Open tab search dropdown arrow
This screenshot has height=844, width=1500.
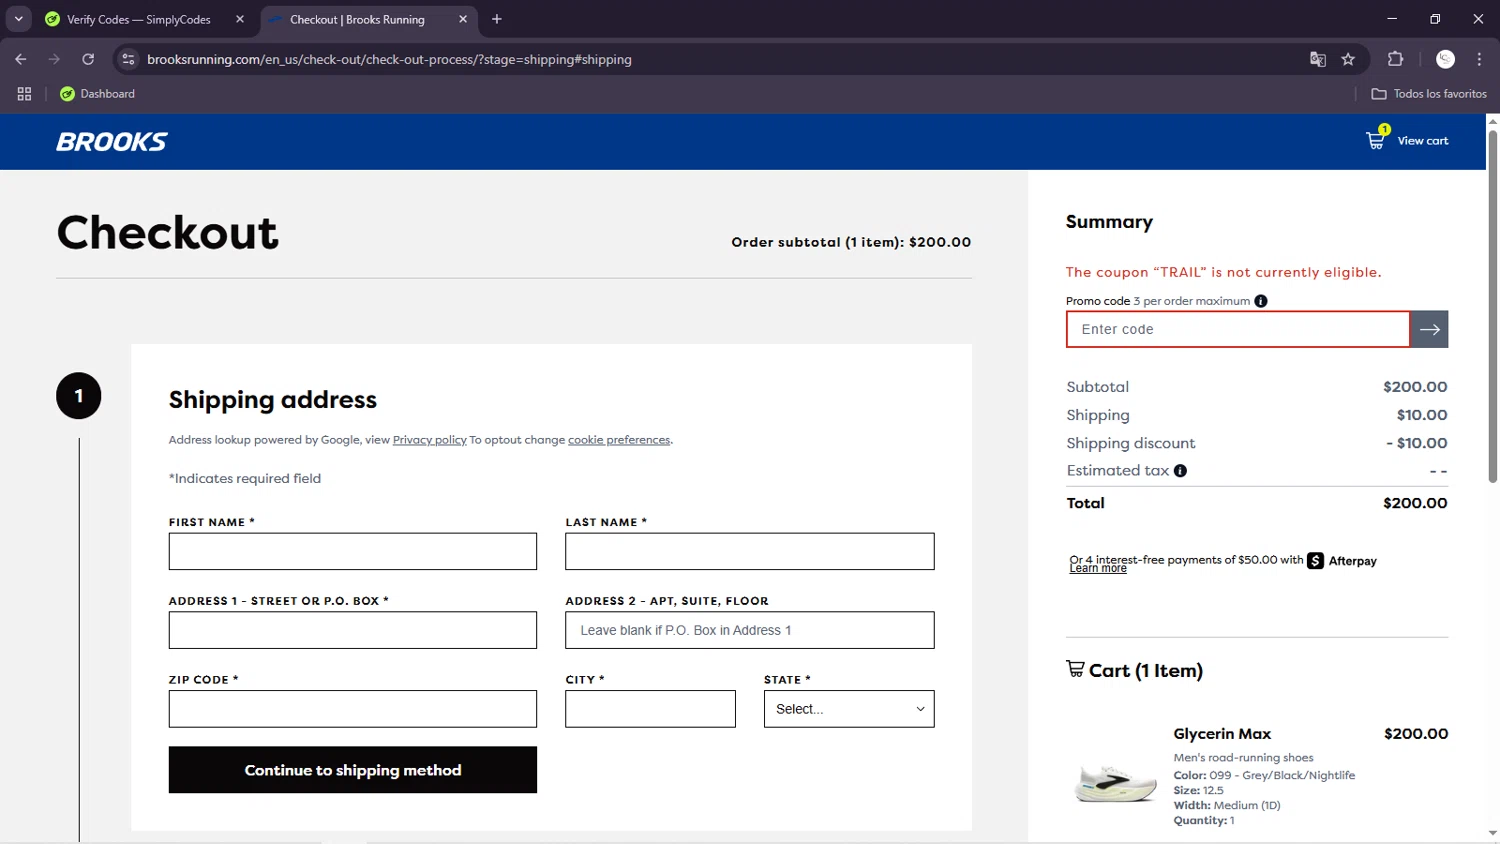[x=18, y=19]
